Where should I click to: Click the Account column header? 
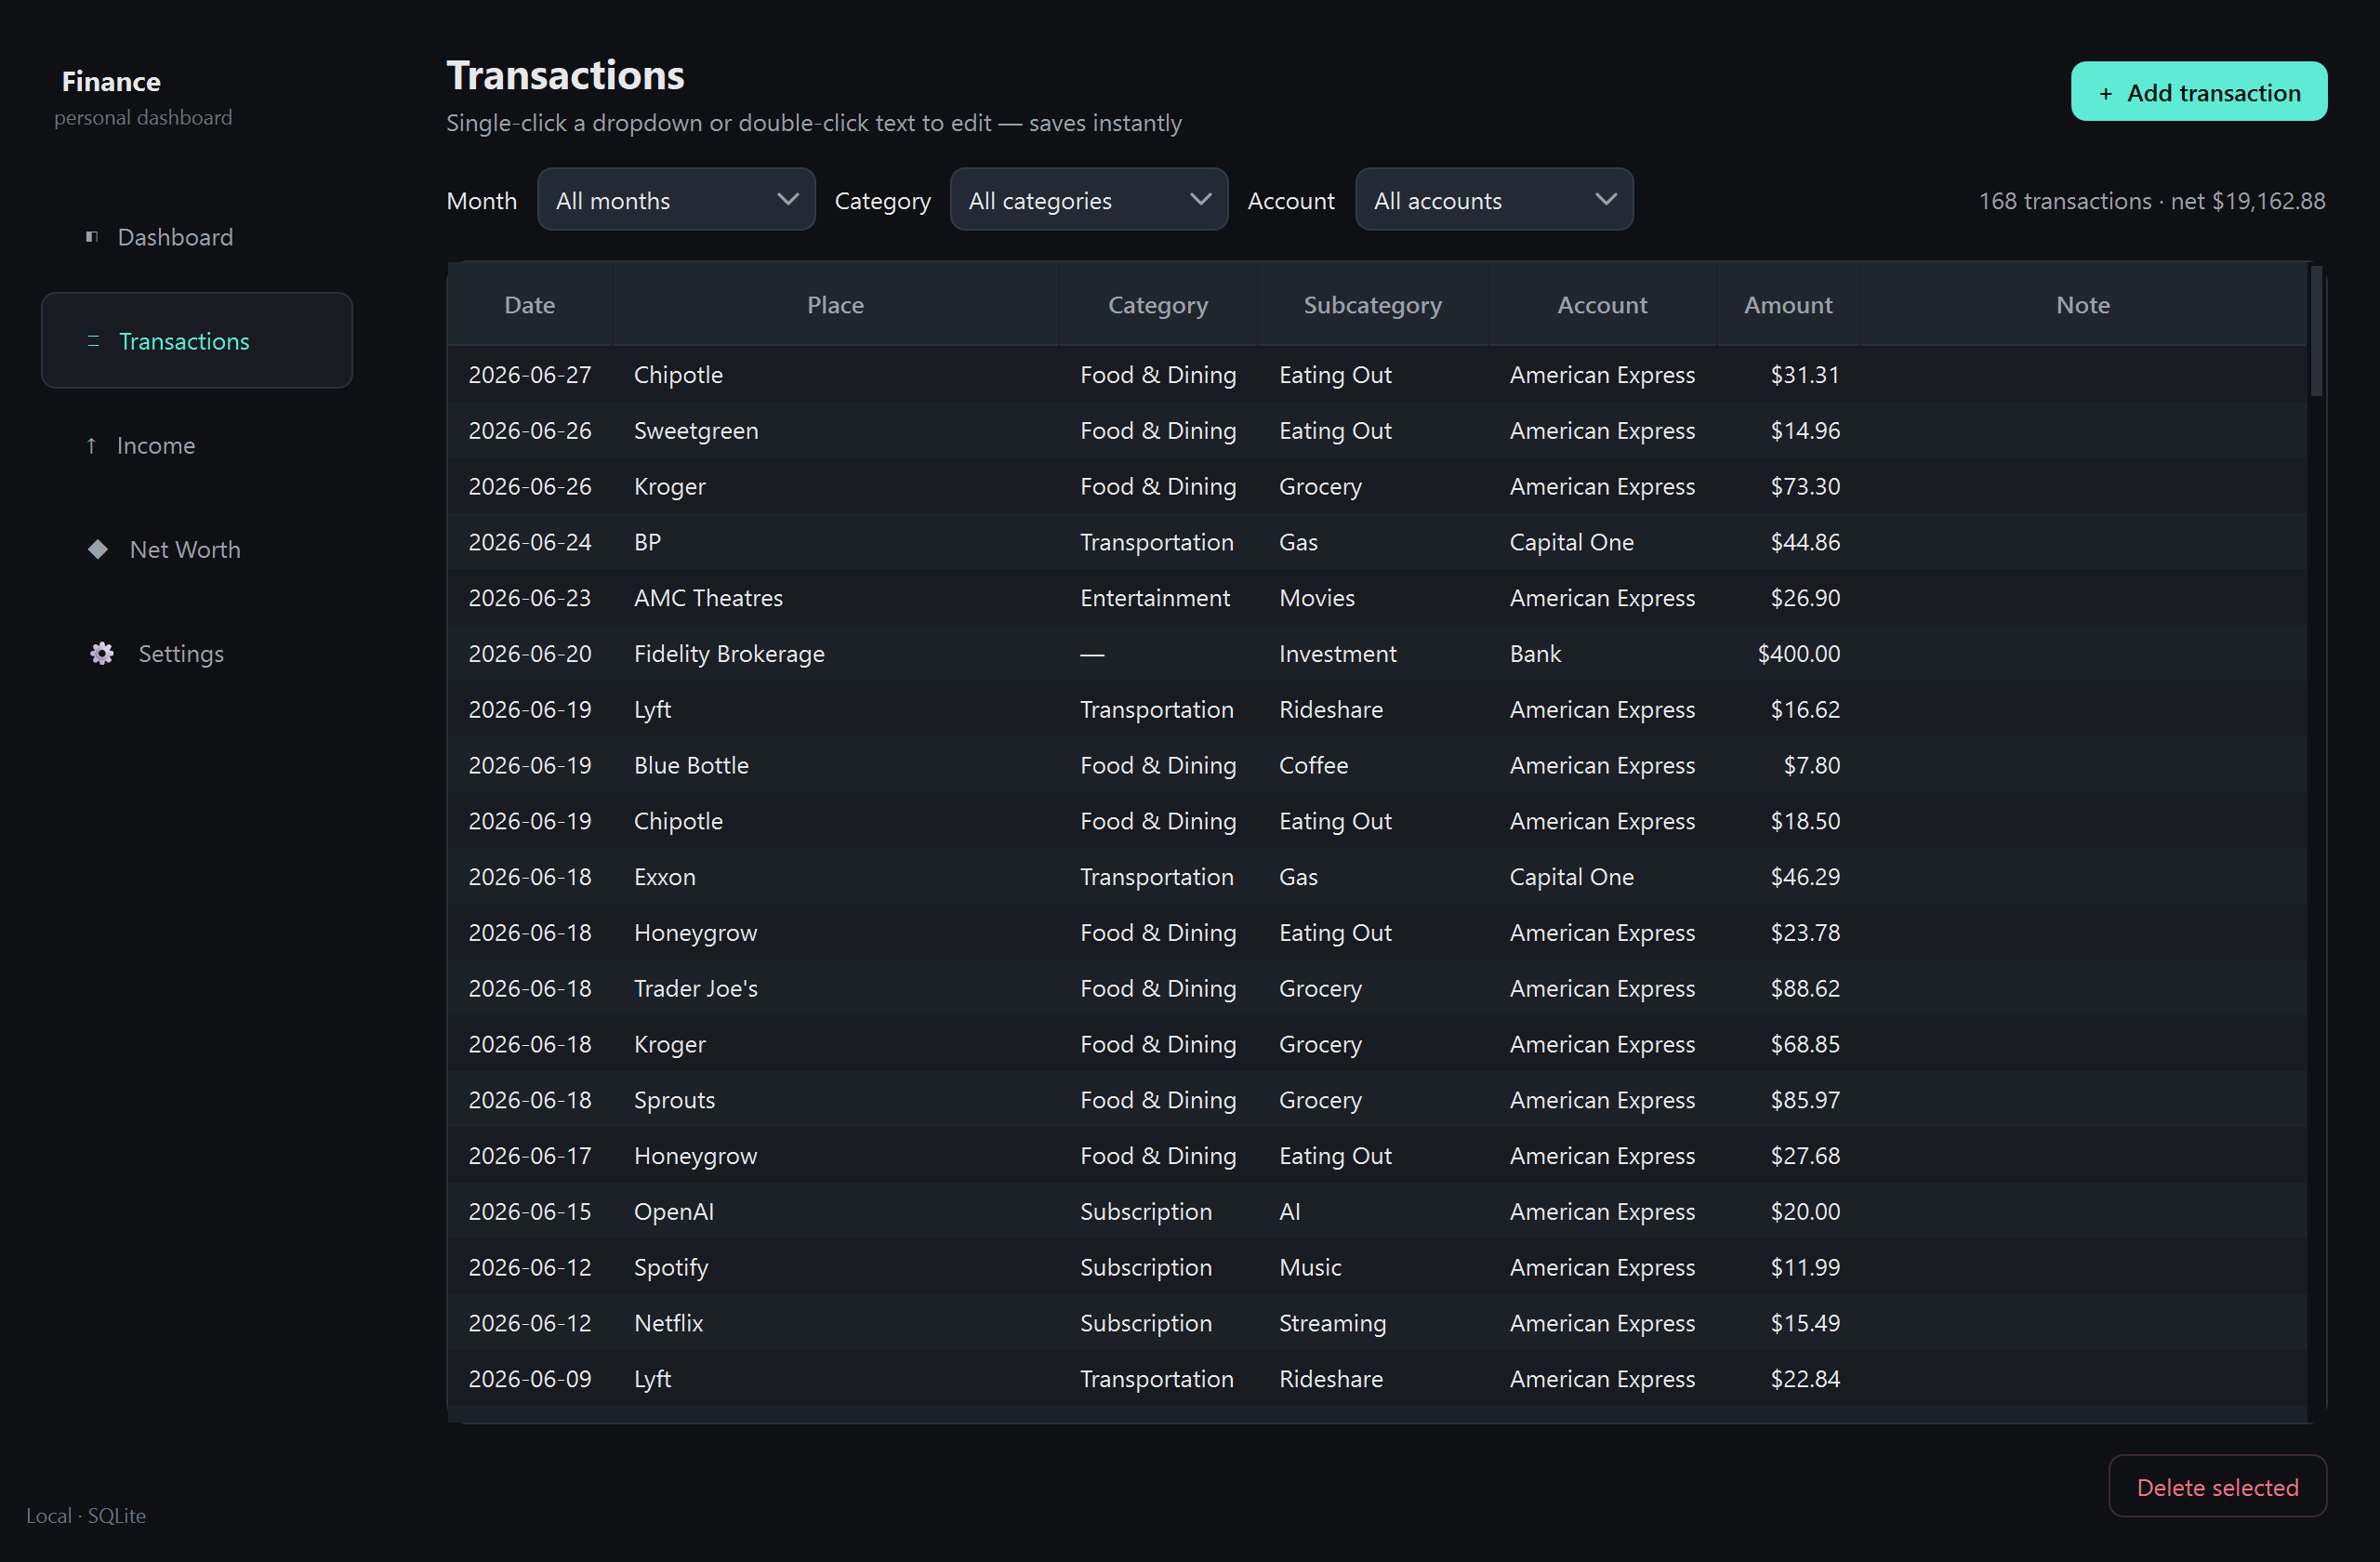(1602, 305)
